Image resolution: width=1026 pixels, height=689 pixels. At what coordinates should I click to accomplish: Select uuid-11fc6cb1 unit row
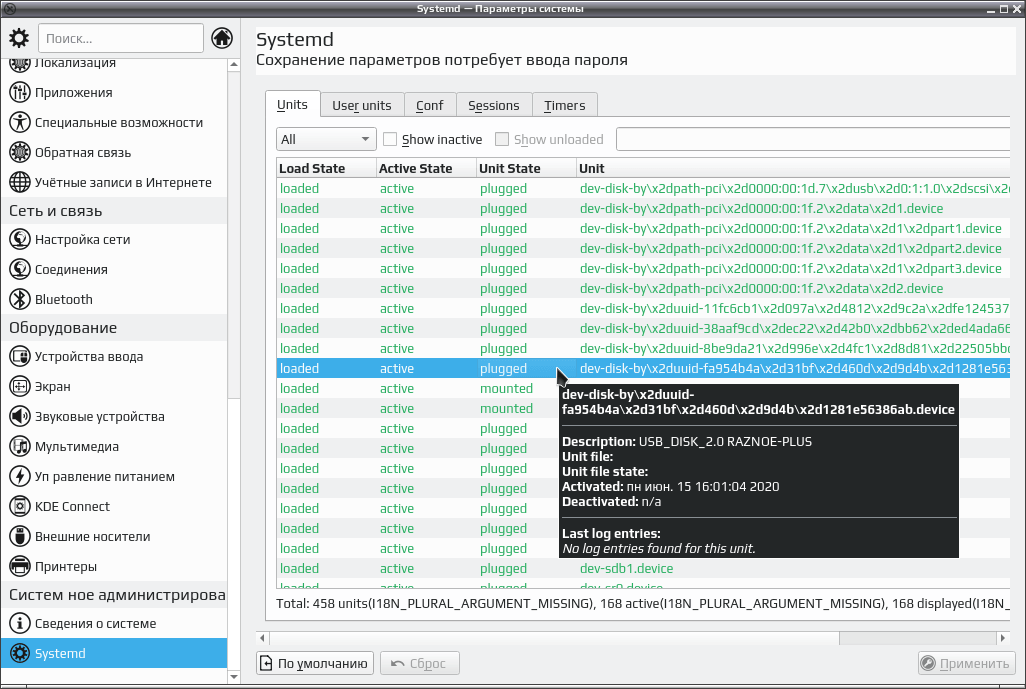pyautogui.click(x=643, y=308)
